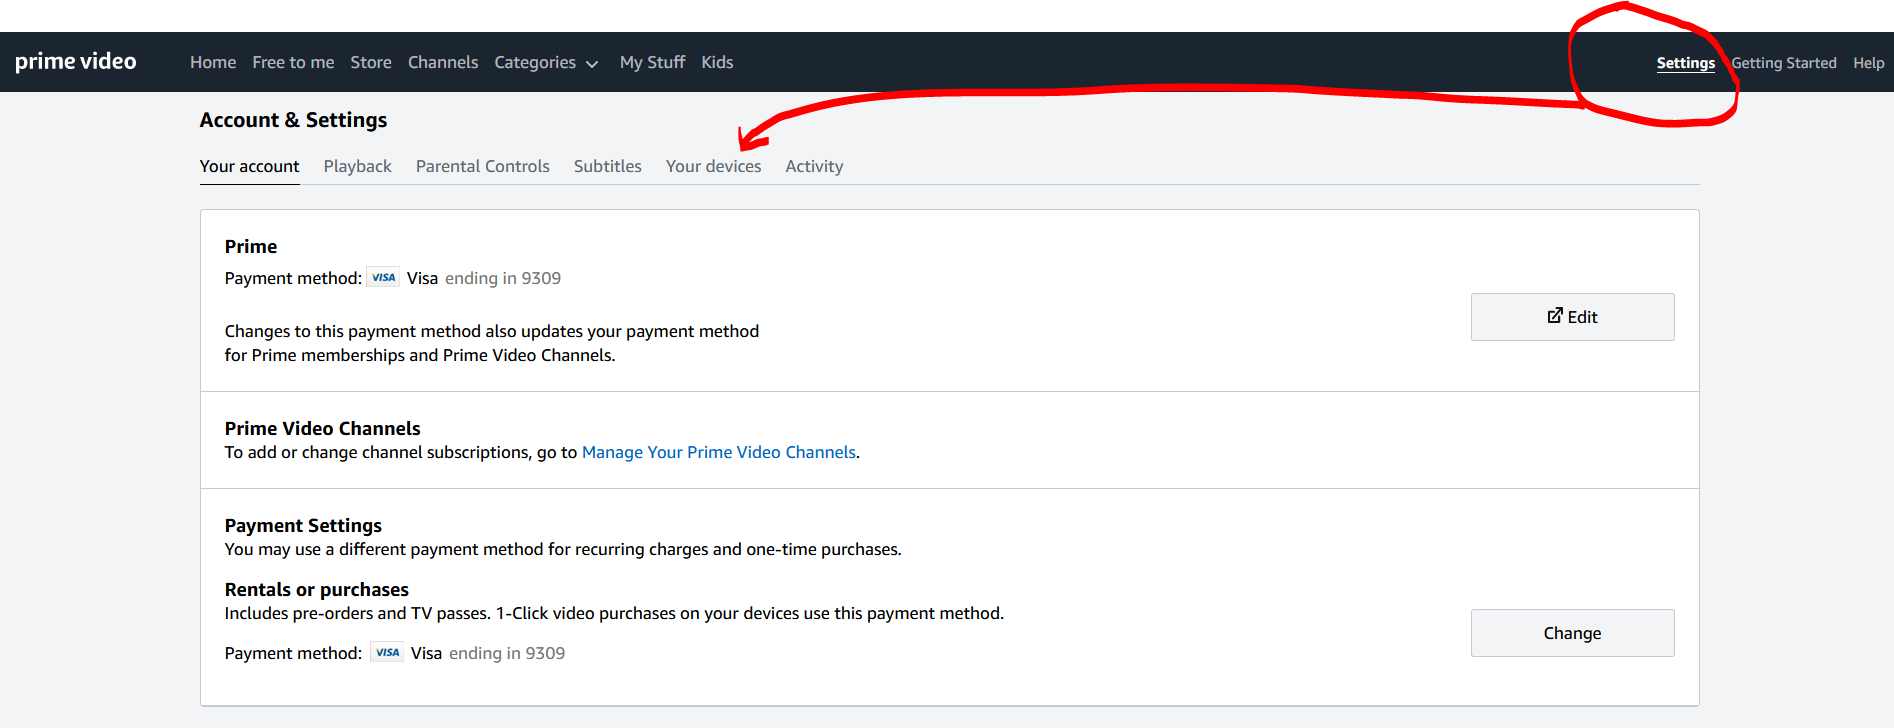Open the Getting Started page
Screen dimensions: 1894x728
coord(1784,63)
